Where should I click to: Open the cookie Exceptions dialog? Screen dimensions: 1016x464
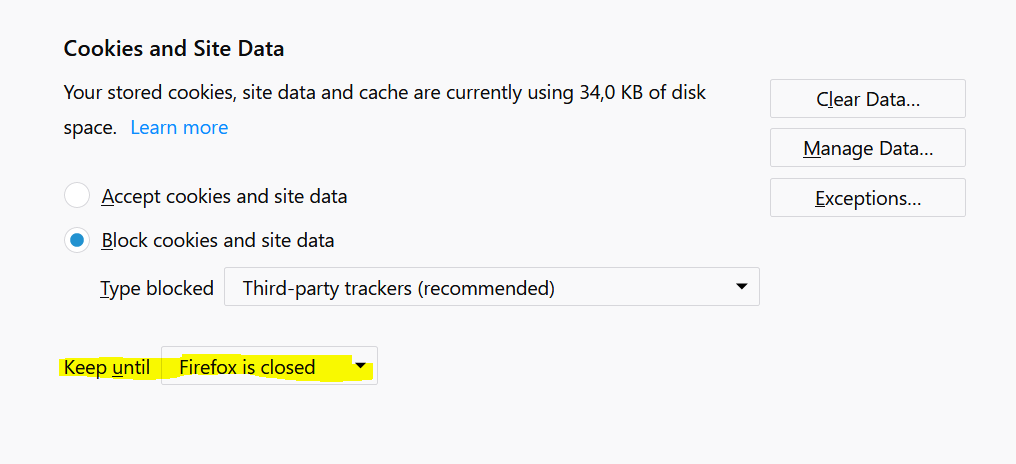867,198
